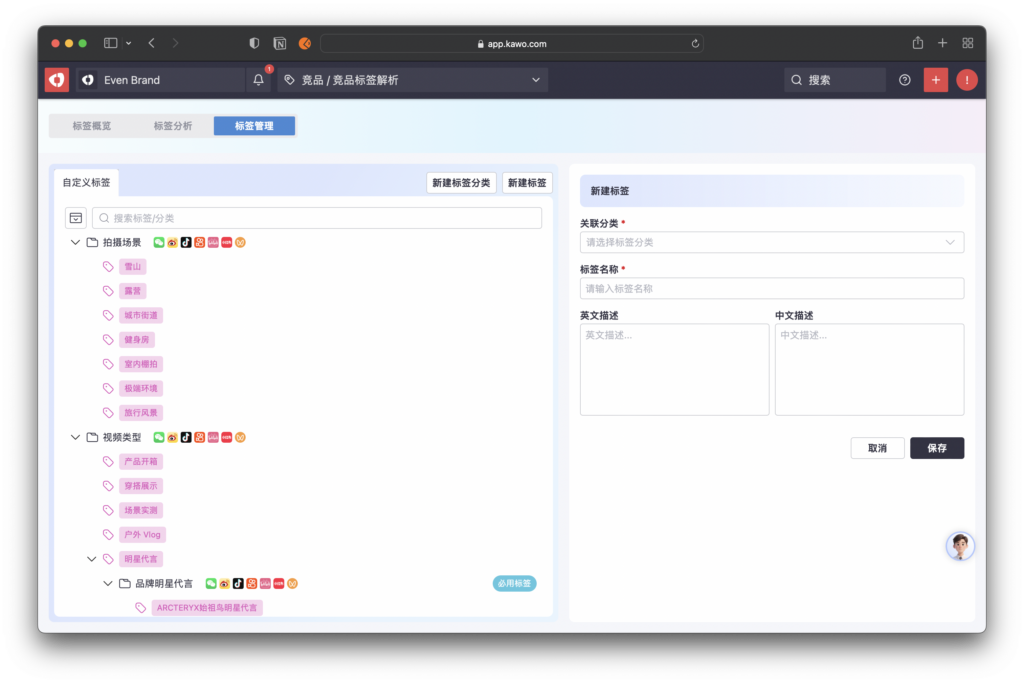
Task: Click the collapse-all archive icon beside search
Action: pos(76,218)
